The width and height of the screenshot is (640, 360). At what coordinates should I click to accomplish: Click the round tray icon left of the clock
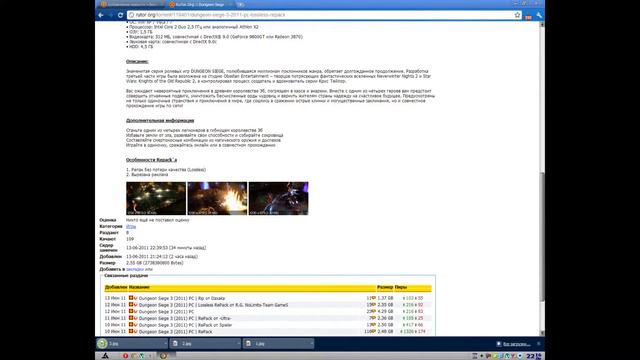tap(520, 356)
